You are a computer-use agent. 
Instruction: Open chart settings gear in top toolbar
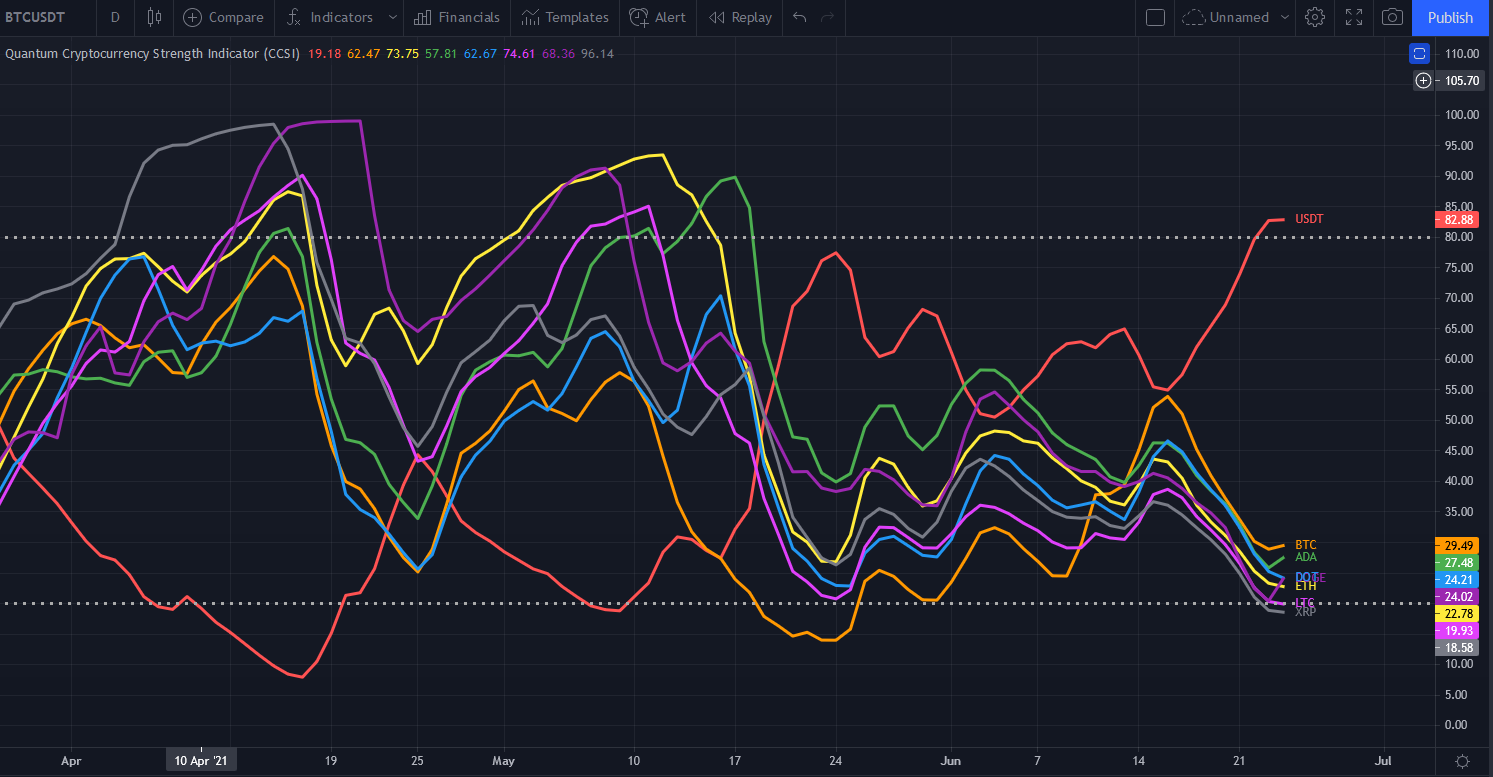[x=1315, y=17]
